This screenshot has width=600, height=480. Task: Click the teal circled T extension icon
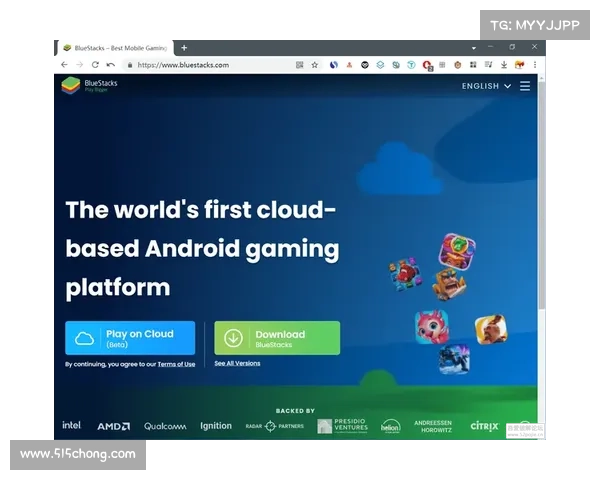click(x=411, y=65)
